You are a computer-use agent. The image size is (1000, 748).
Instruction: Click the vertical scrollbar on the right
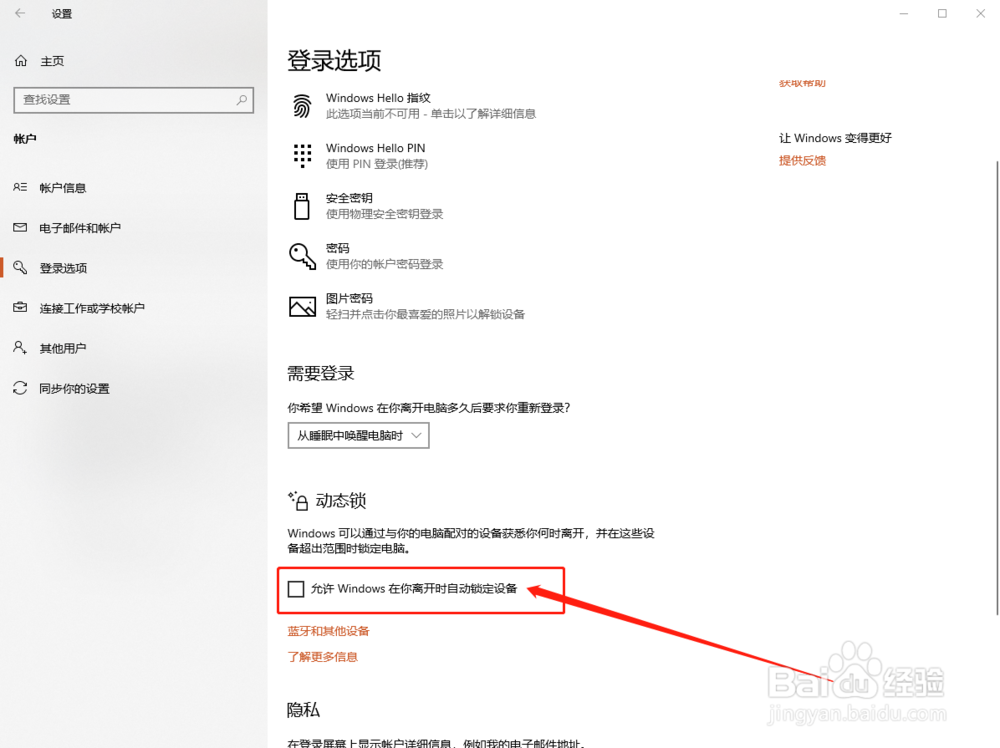(x=996, y=388)
